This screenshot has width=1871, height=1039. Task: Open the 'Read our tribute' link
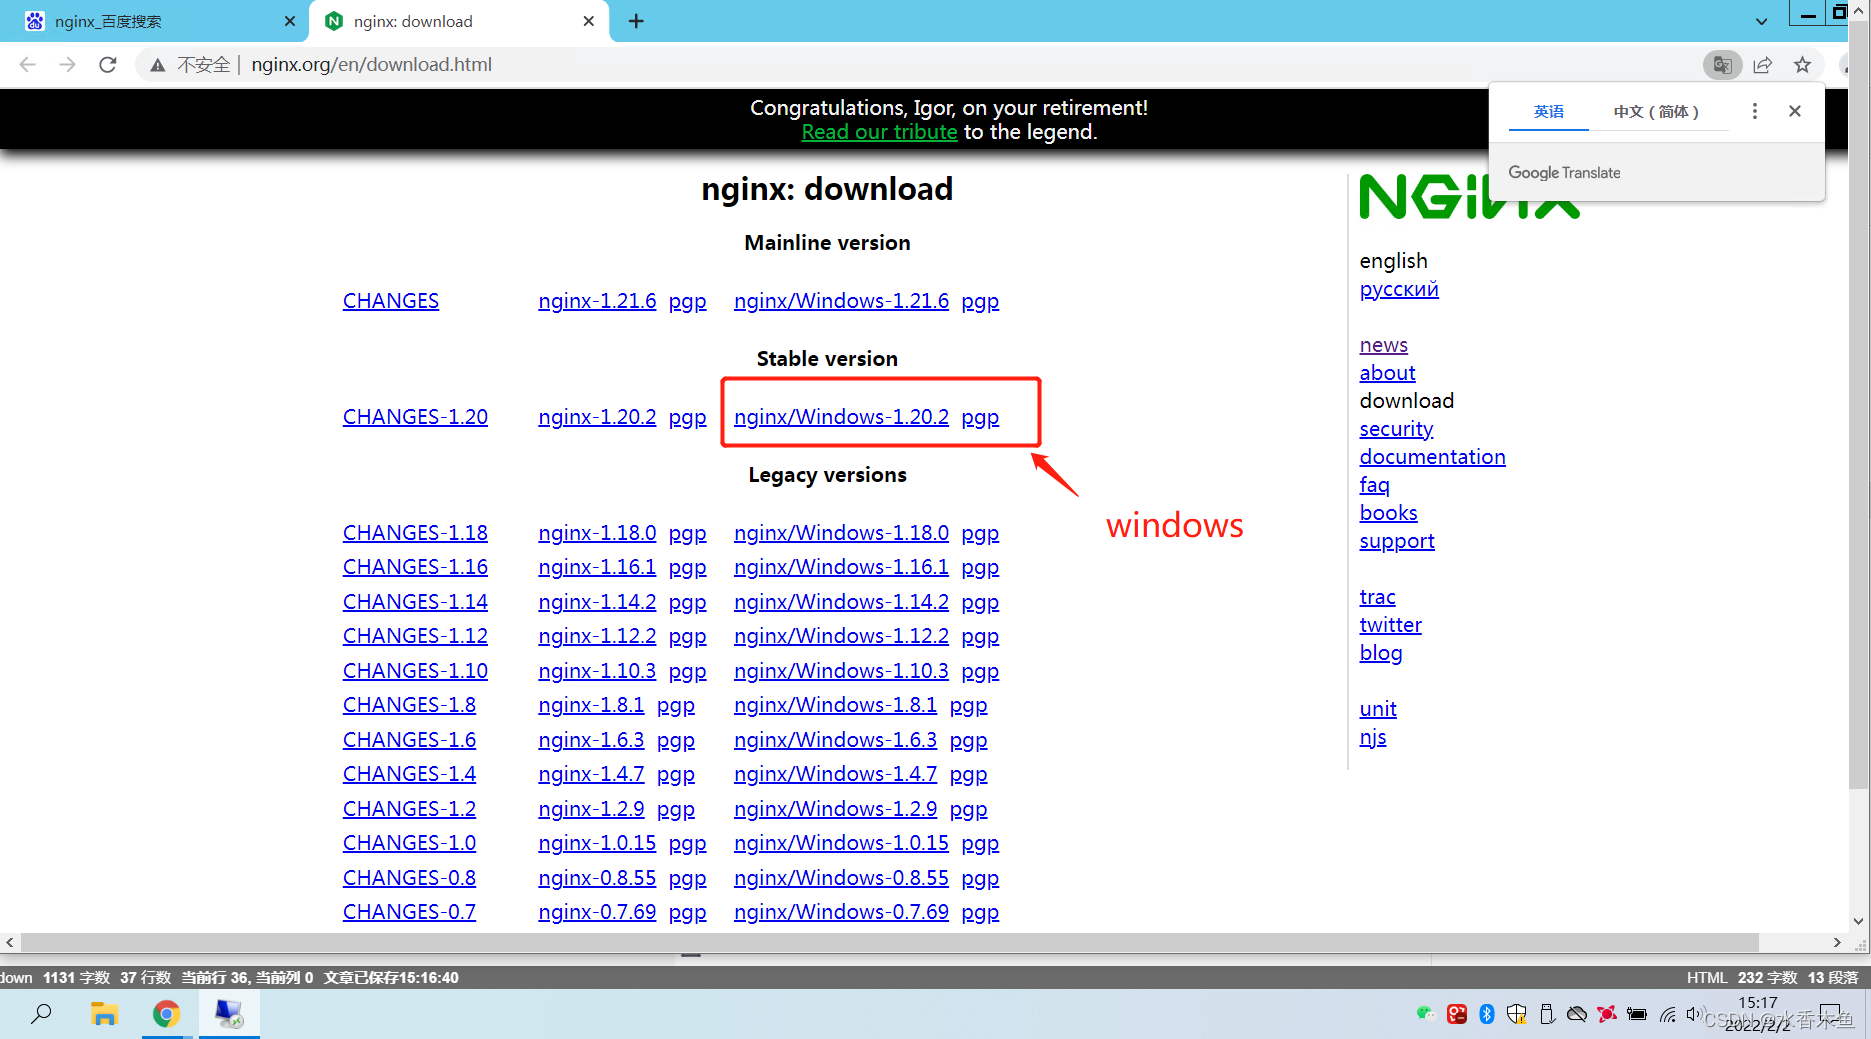click(879, 132)
